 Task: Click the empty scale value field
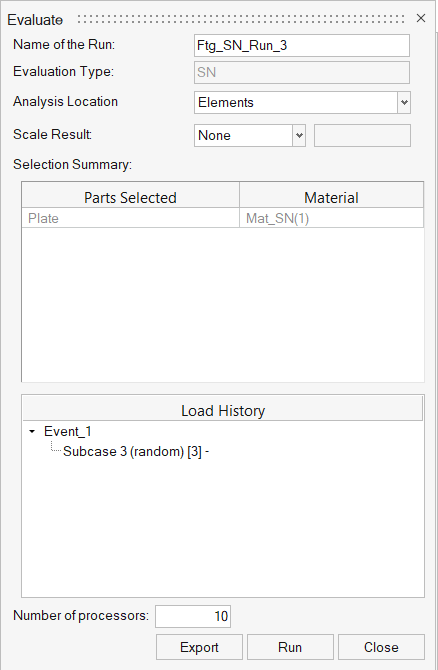(362, 135)
